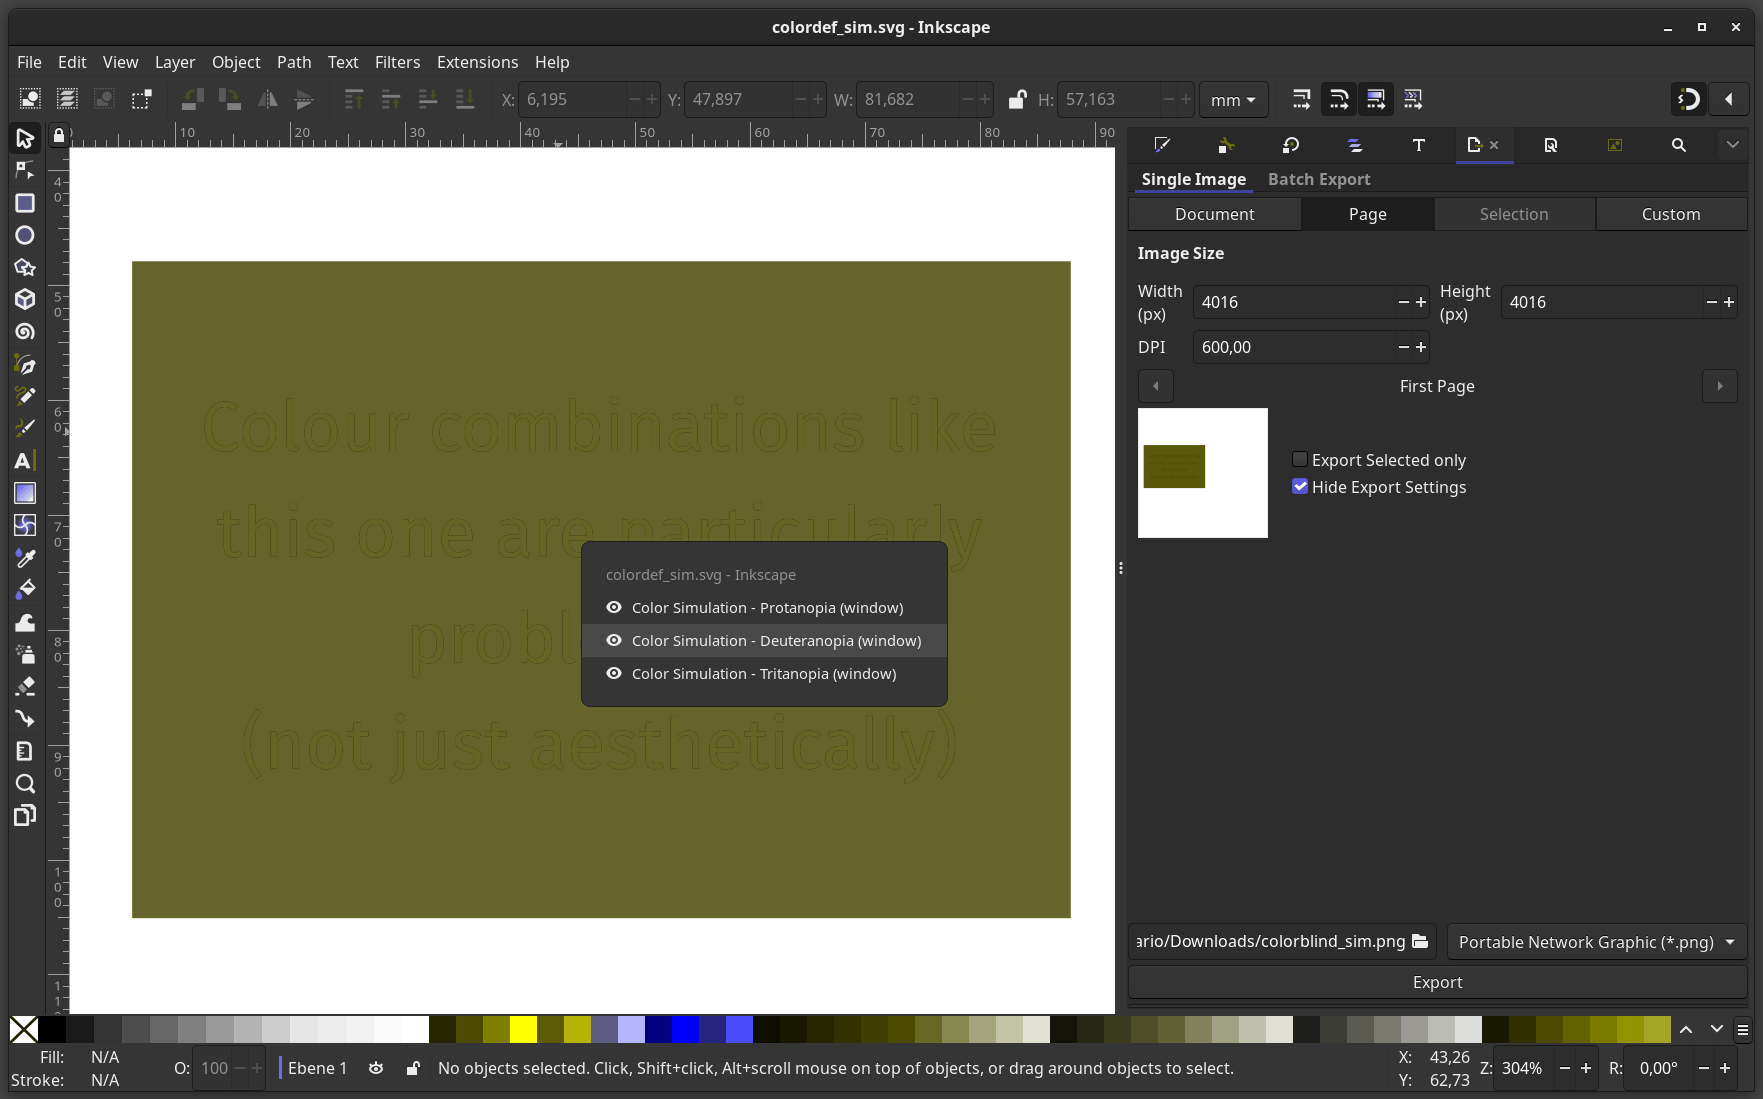Open the File menu
The width and height of the screenshot is (1763, 1099).
pos(29,62)
